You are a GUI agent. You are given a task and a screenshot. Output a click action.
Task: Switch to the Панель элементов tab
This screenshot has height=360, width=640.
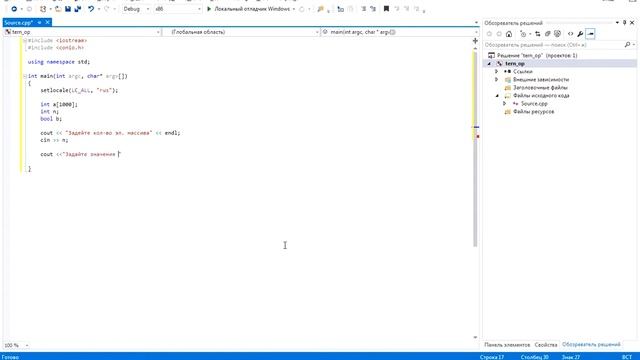(x=507, y=345)
